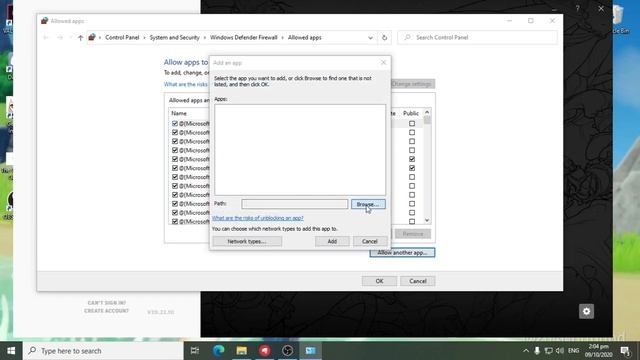Click the volume icon in system tray

pos(560,351)
